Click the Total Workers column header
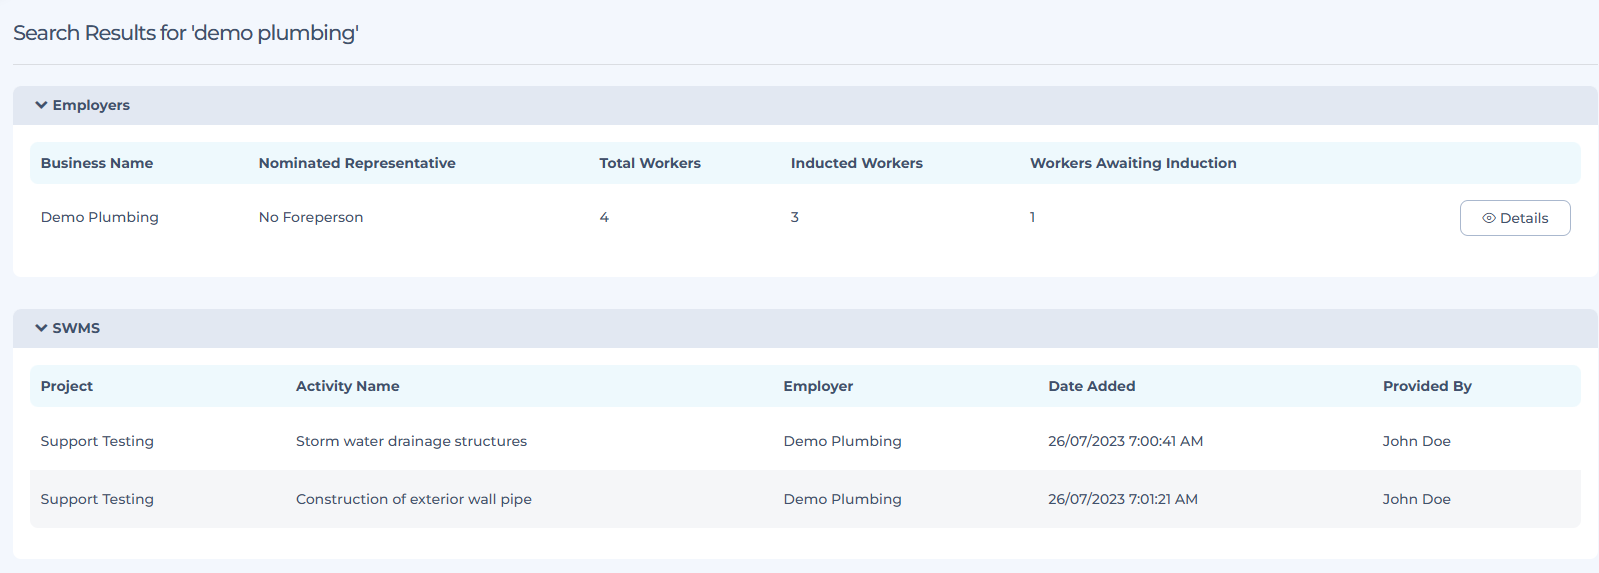This screenshot has height=573, width=1599. (650, 163)
